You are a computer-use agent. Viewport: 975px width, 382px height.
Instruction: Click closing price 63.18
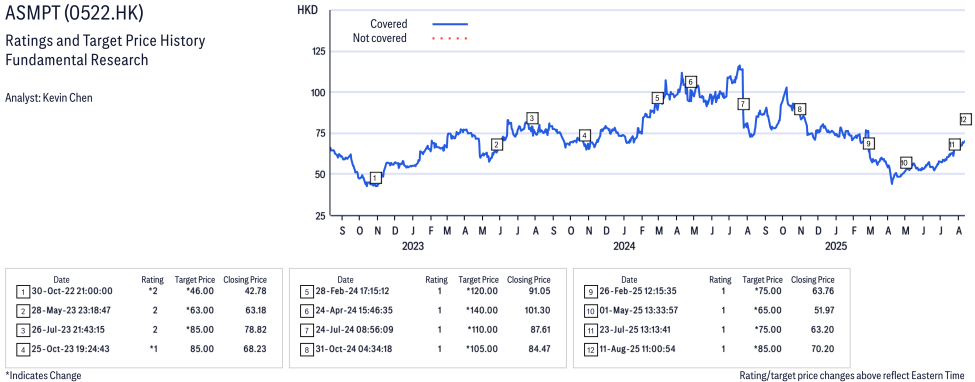255,310
